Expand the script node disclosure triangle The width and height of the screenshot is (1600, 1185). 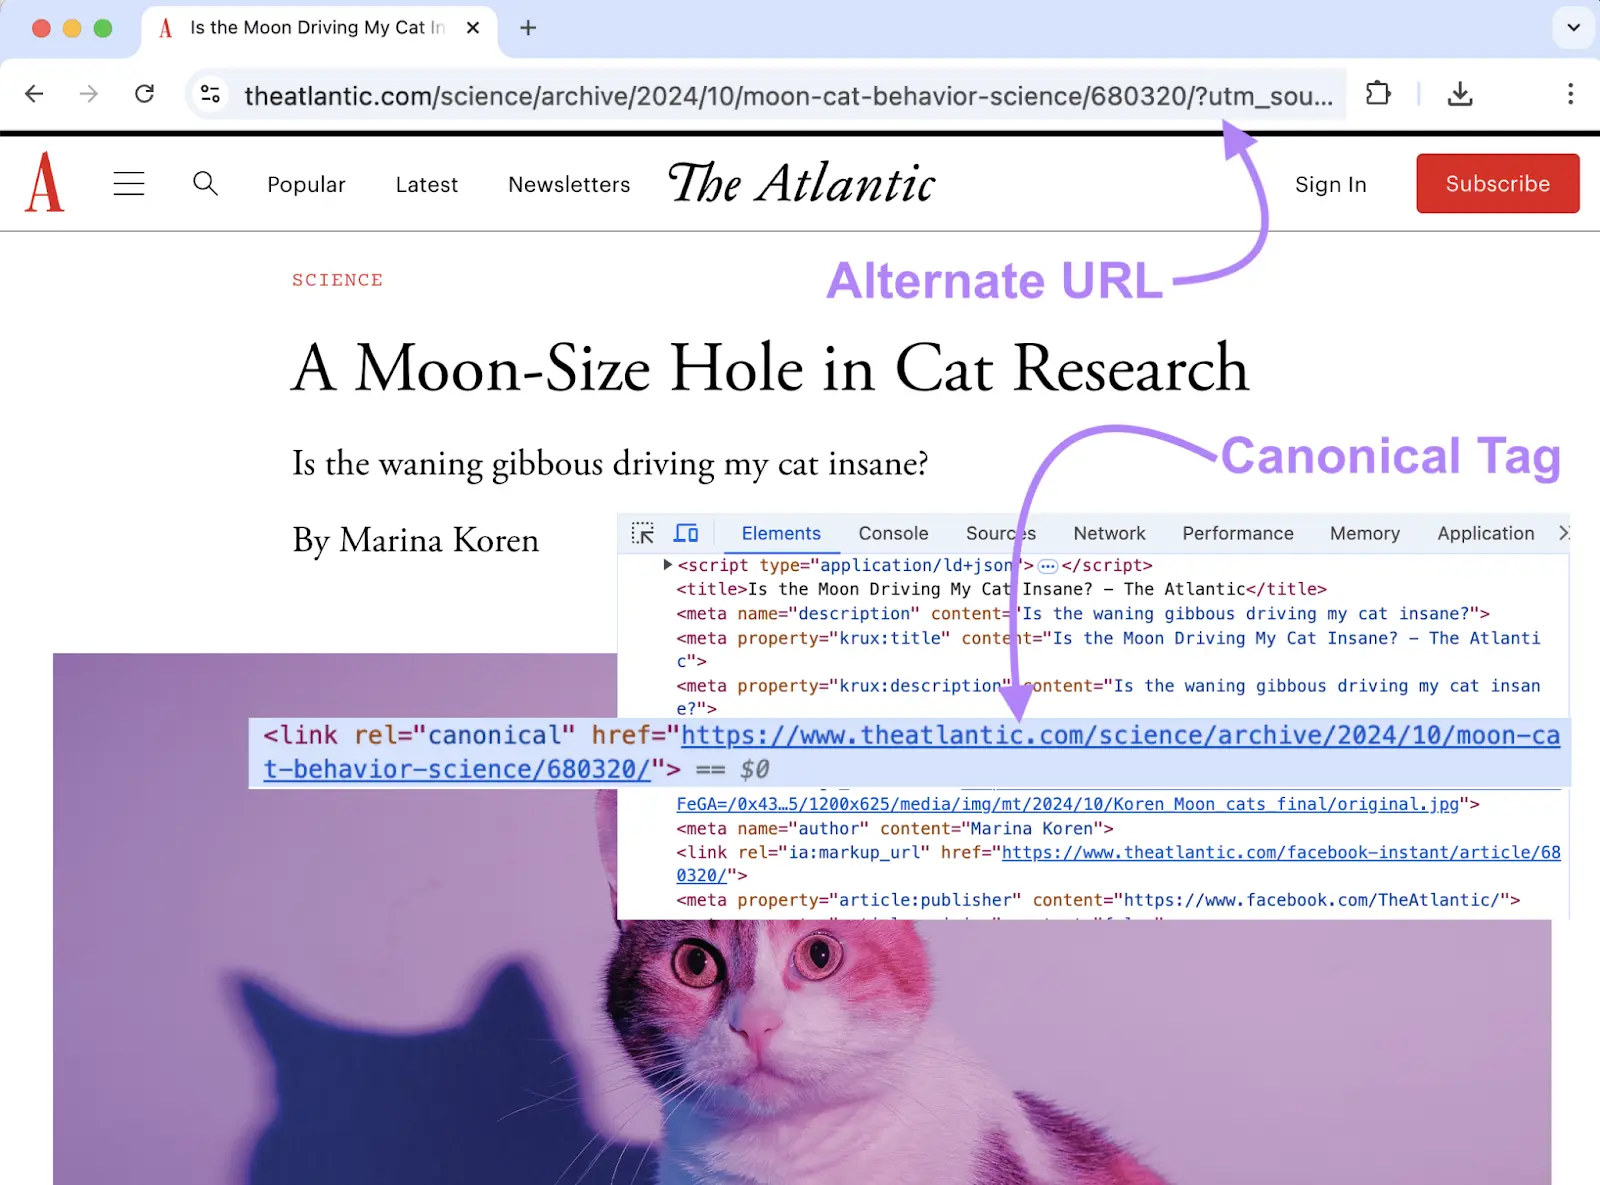(x=667, y=564)
